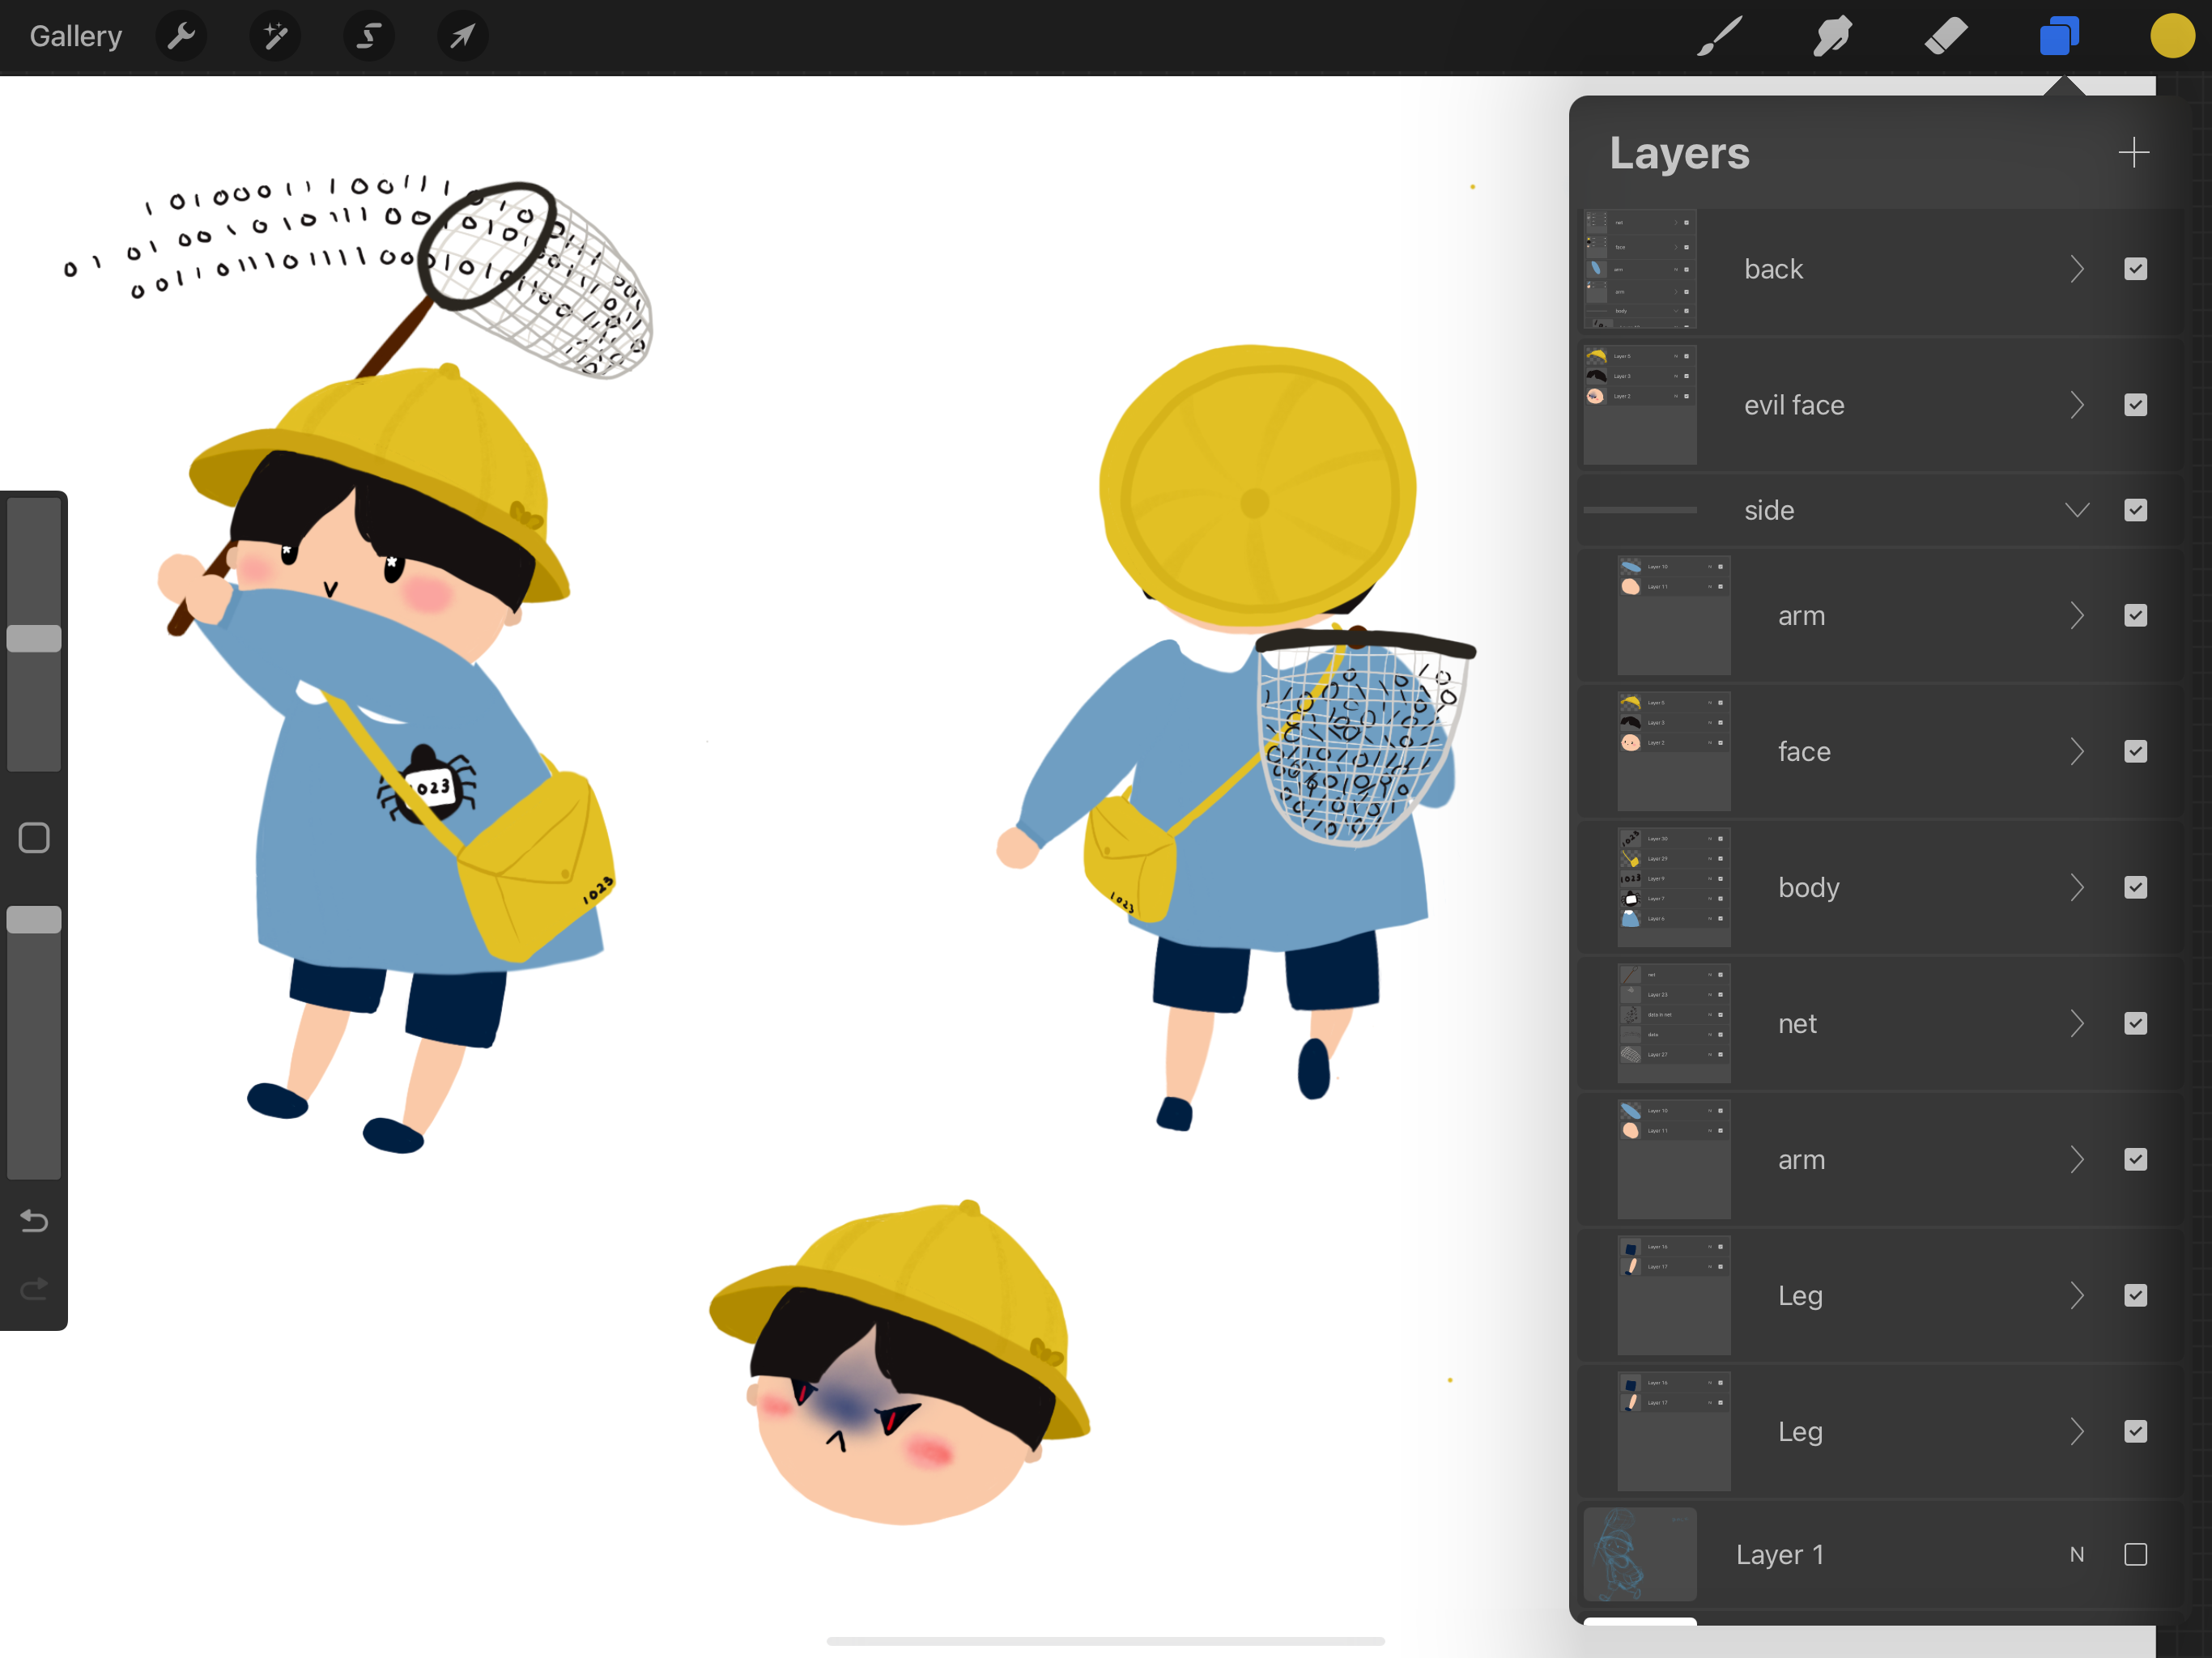2212x1658 pixels.
Task: Hide the back layer group
Action: point(2135,269)
